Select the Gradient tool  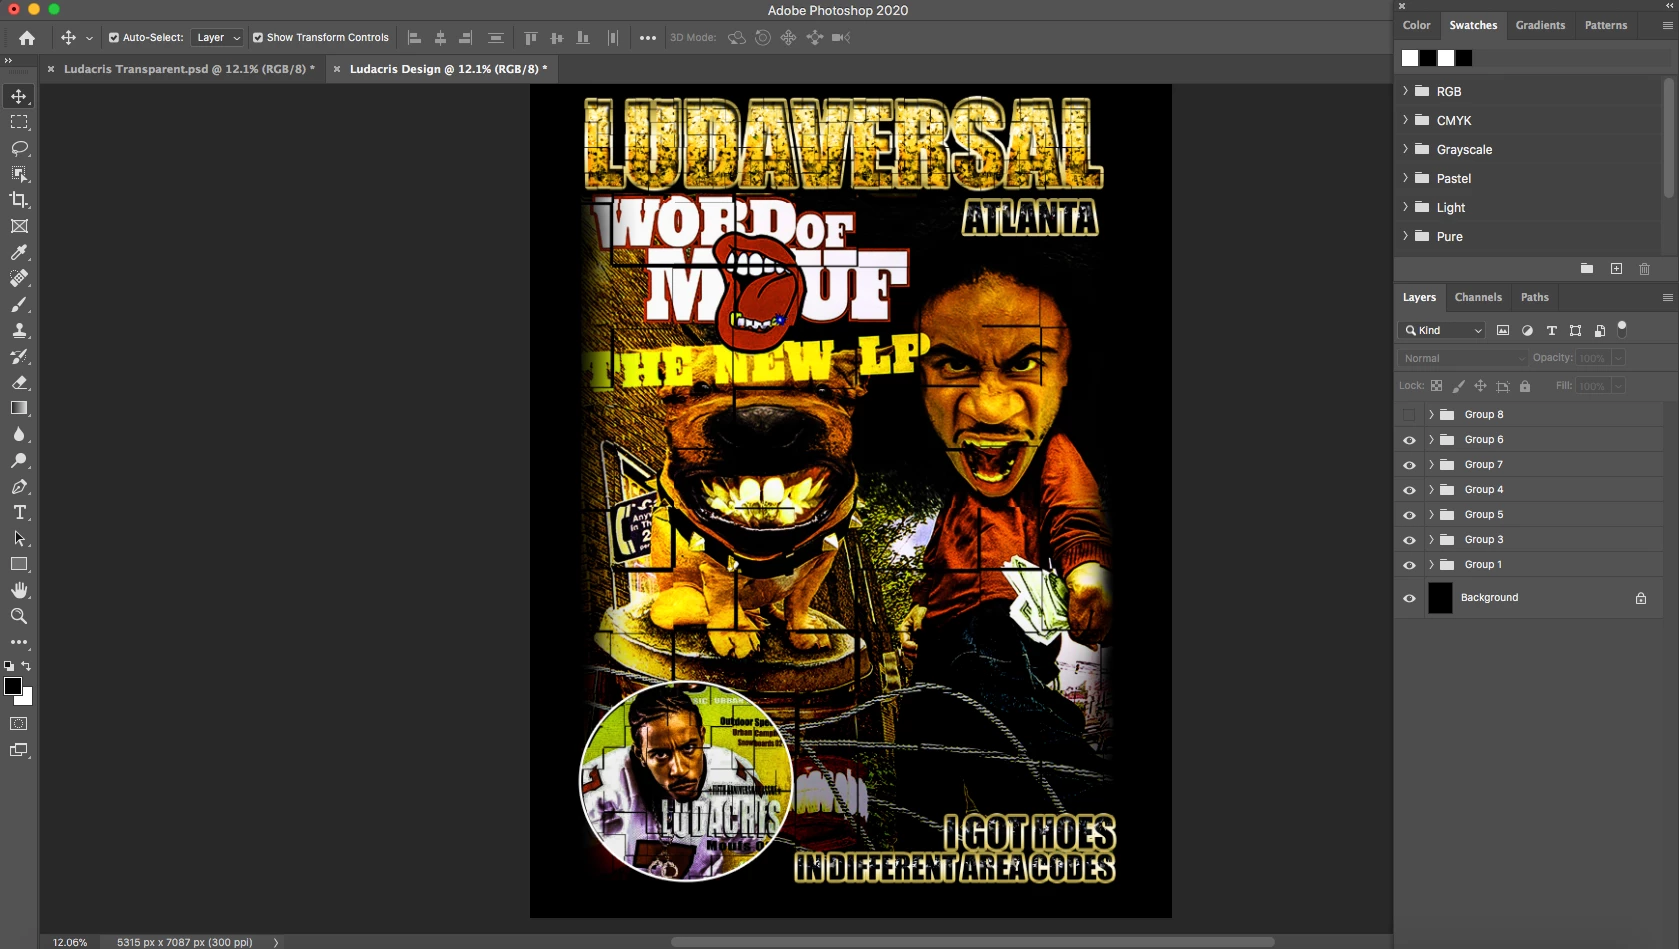(19, 408)
